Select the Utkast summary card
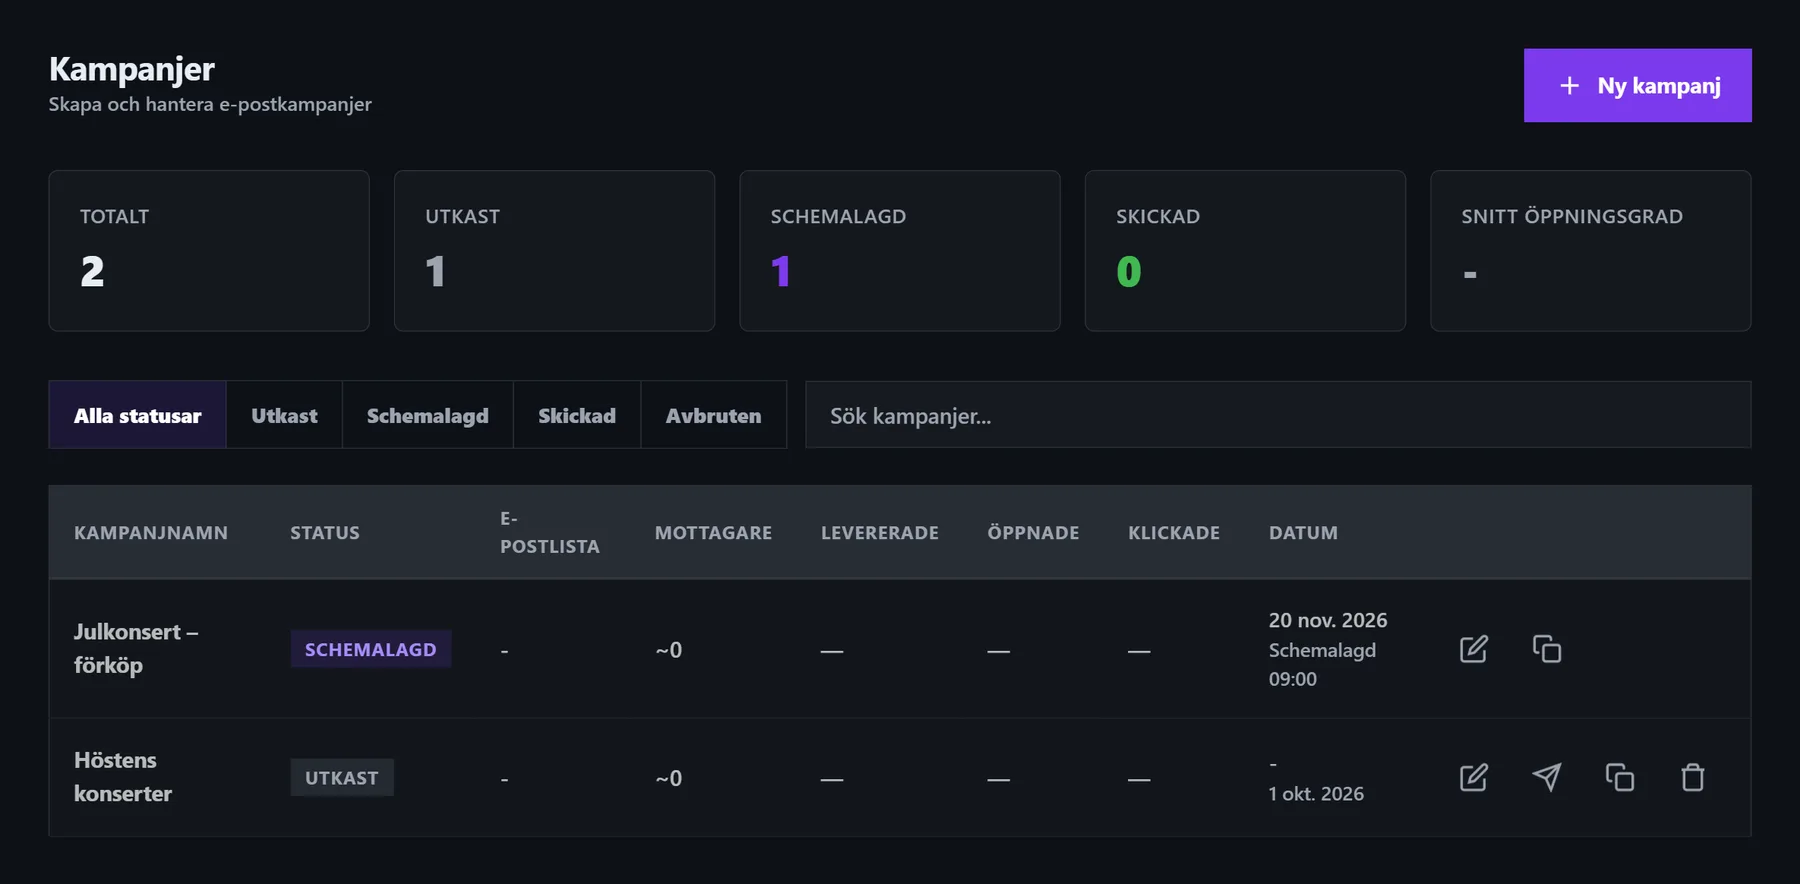The width and height of the screenshot is (1800, 884). point(554,251)
